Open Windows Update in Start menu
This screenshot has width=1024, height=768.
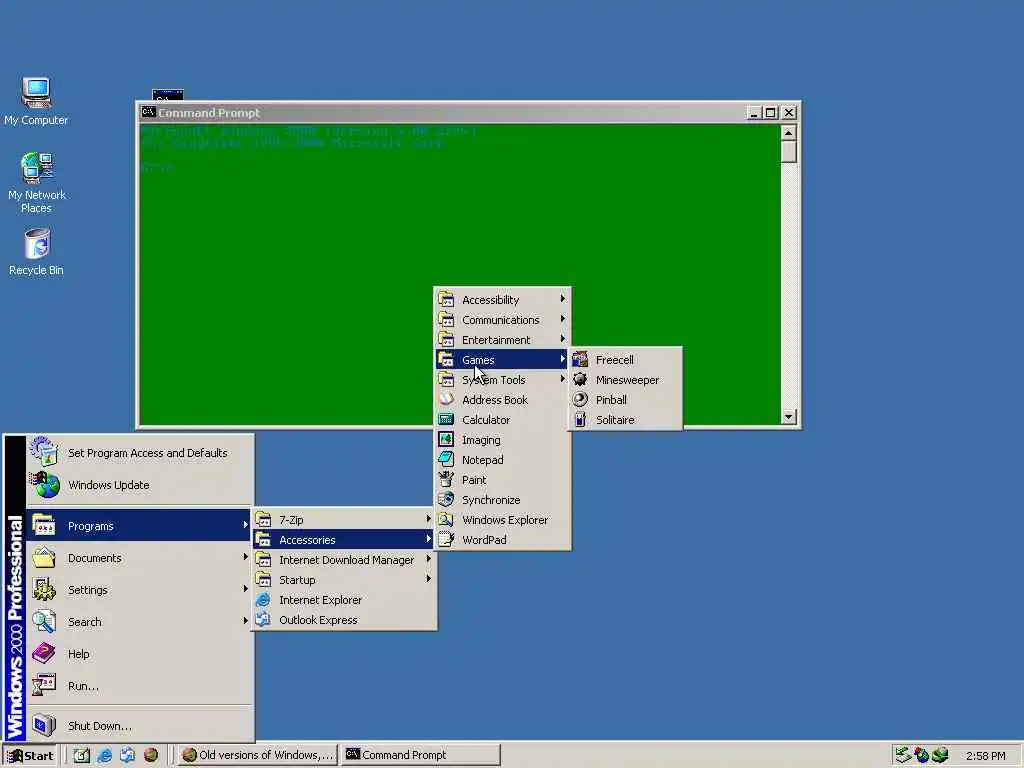138,485
